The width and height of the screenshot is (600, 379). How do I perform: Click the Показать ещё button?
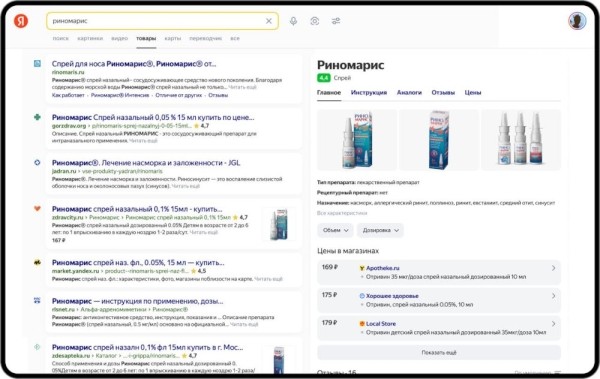439,353
